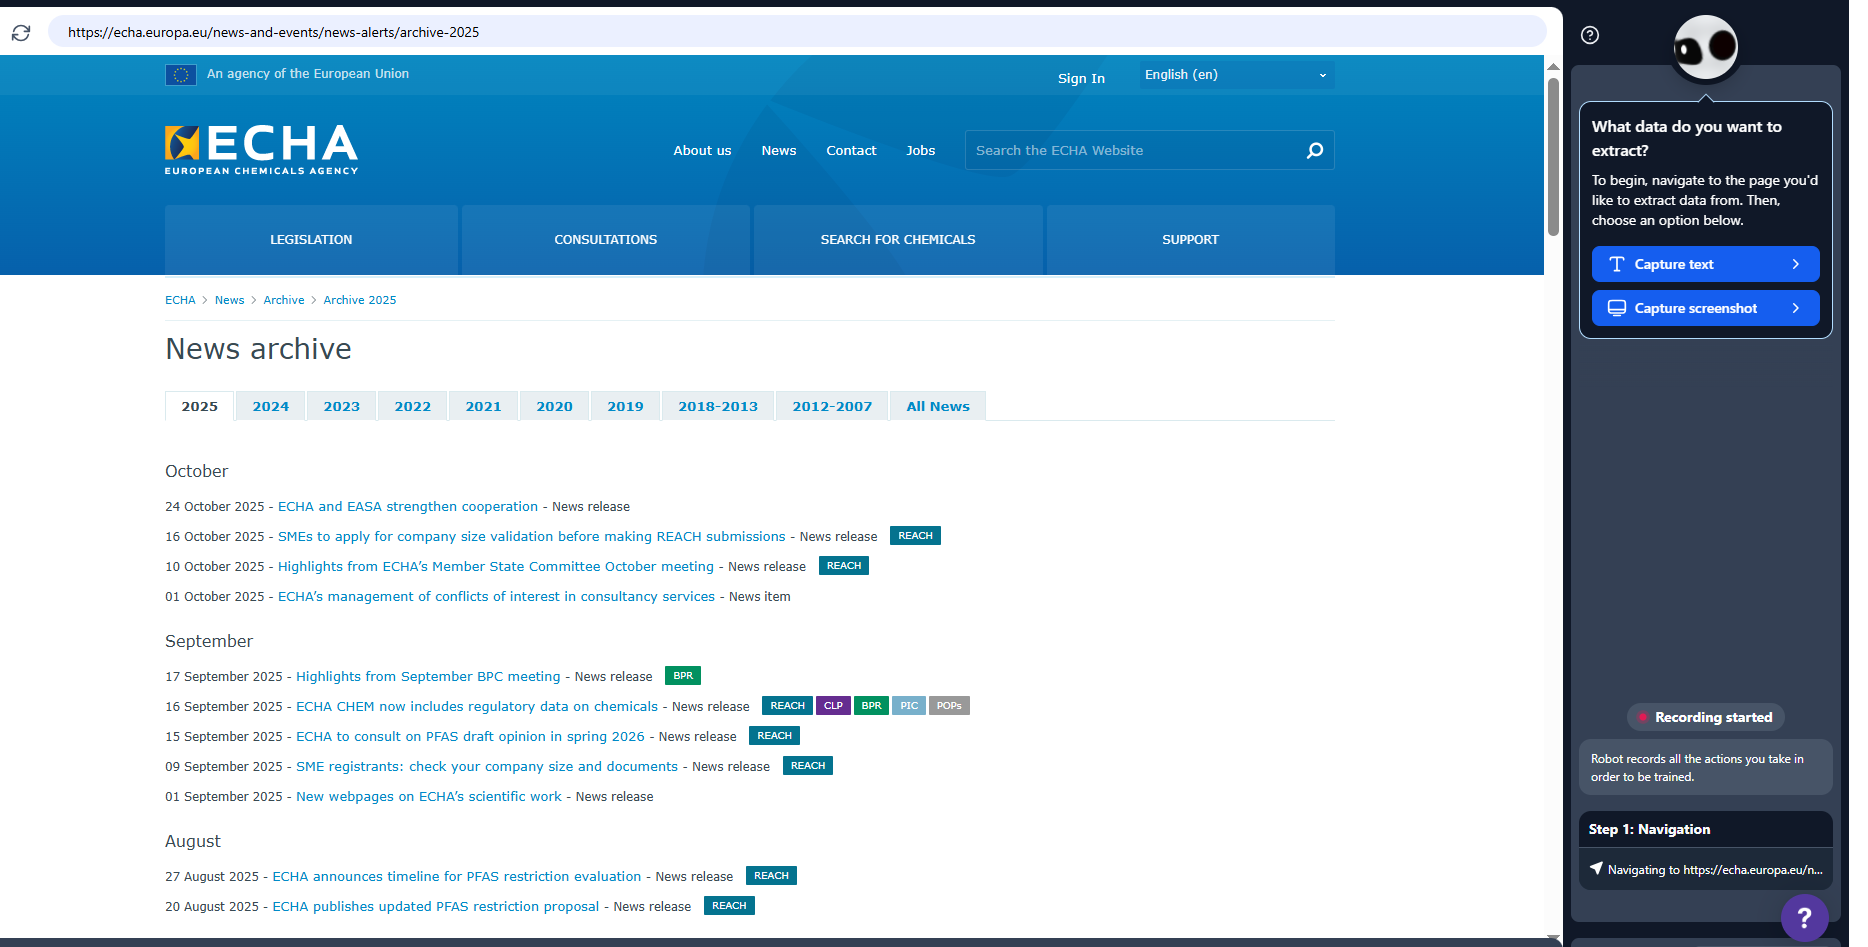
Task: Click the browser reload icon
Action: [21, 33]
